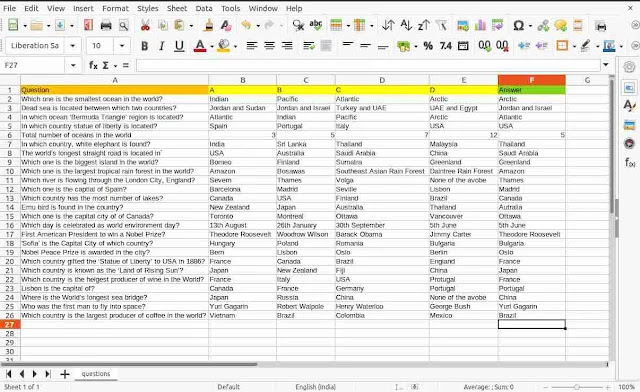Viewport: 640px width, 392px height.
Task: Toggle Italic formatting
Action: point(162,46)
